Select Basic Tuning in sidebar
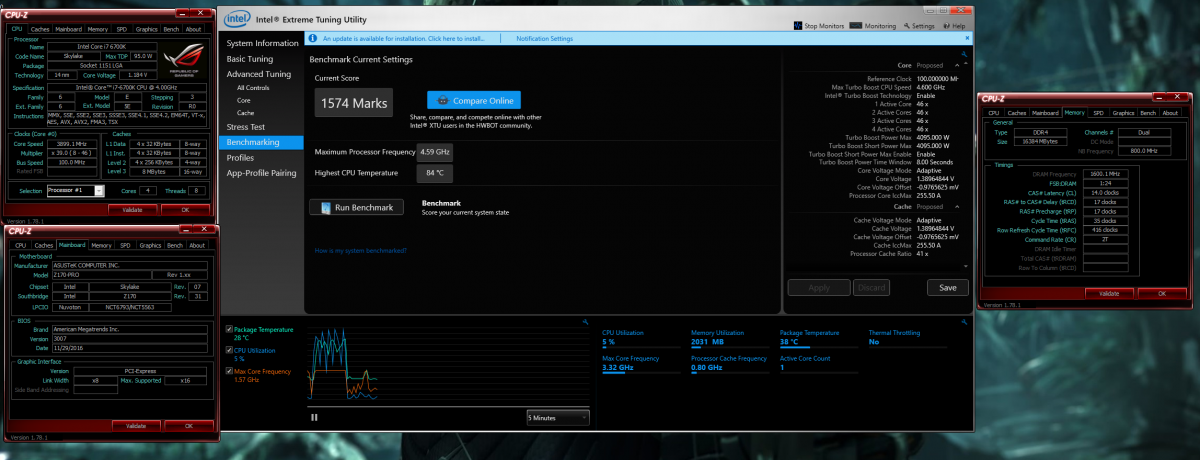This screenshot has width=1200, height=460. (249, 59)
